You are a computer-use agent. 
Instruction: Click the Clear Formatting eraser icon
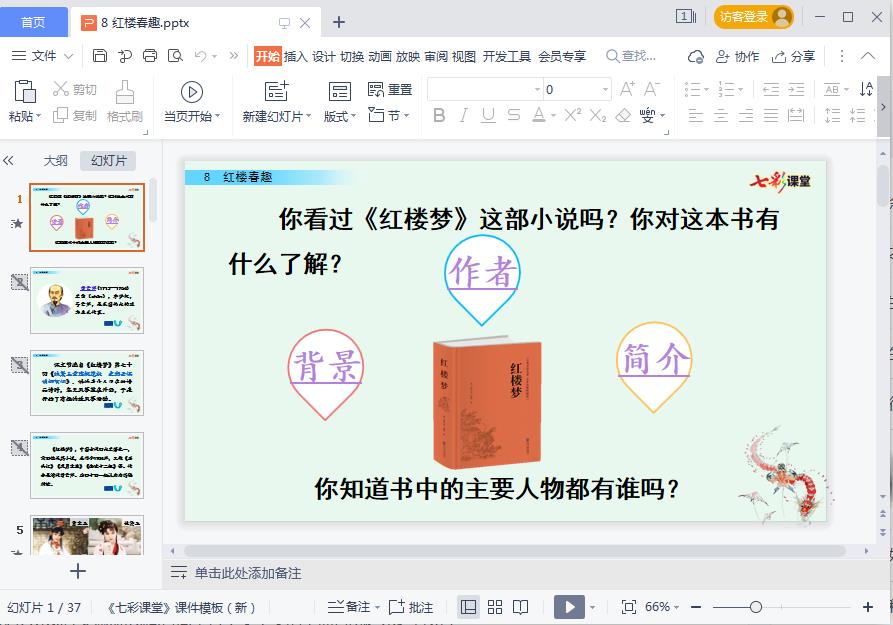(x=623, y=116)
